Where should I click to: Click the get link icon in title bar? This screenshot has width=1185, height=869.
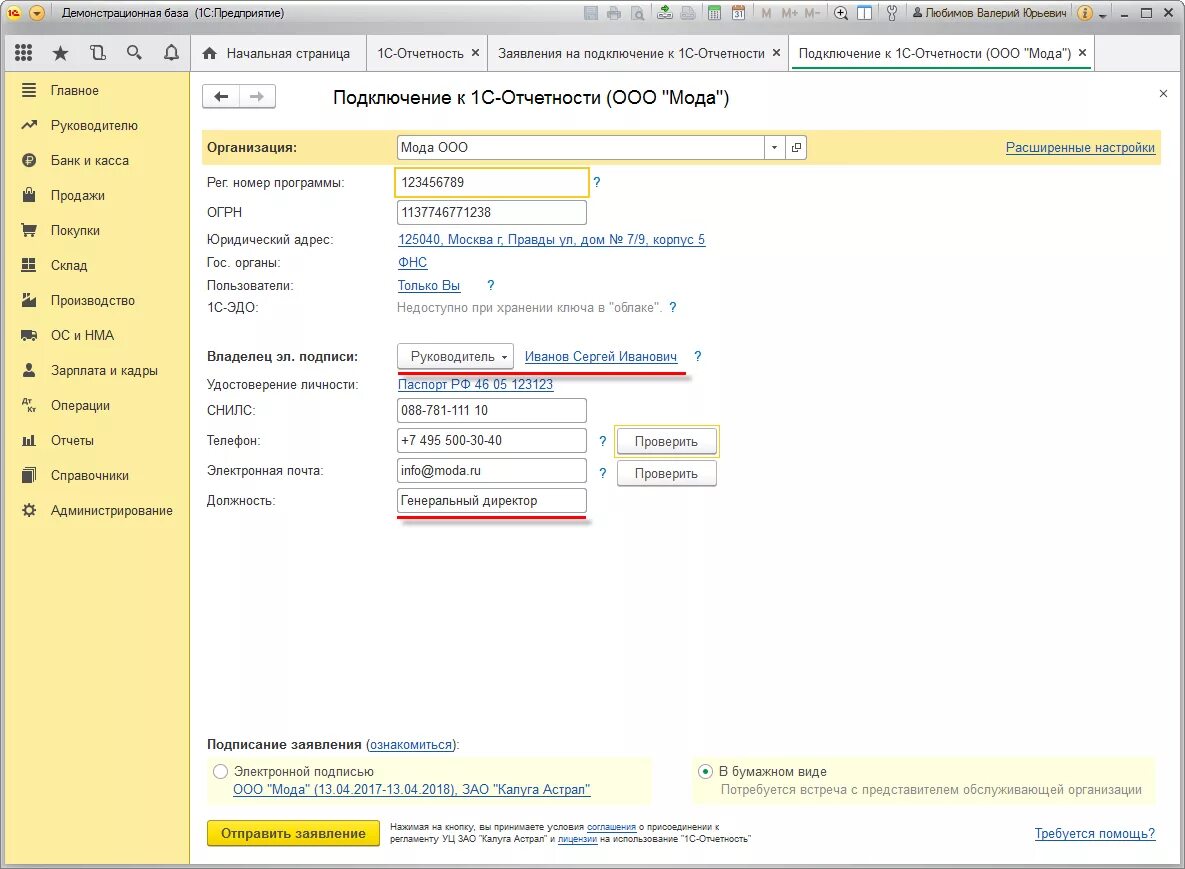coord(664,13)
